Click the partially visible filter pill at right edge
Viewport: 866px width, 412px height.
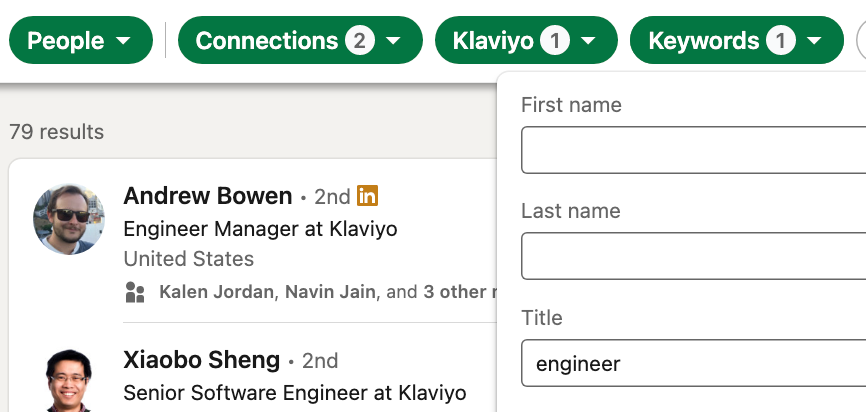(x=861, y=40)
